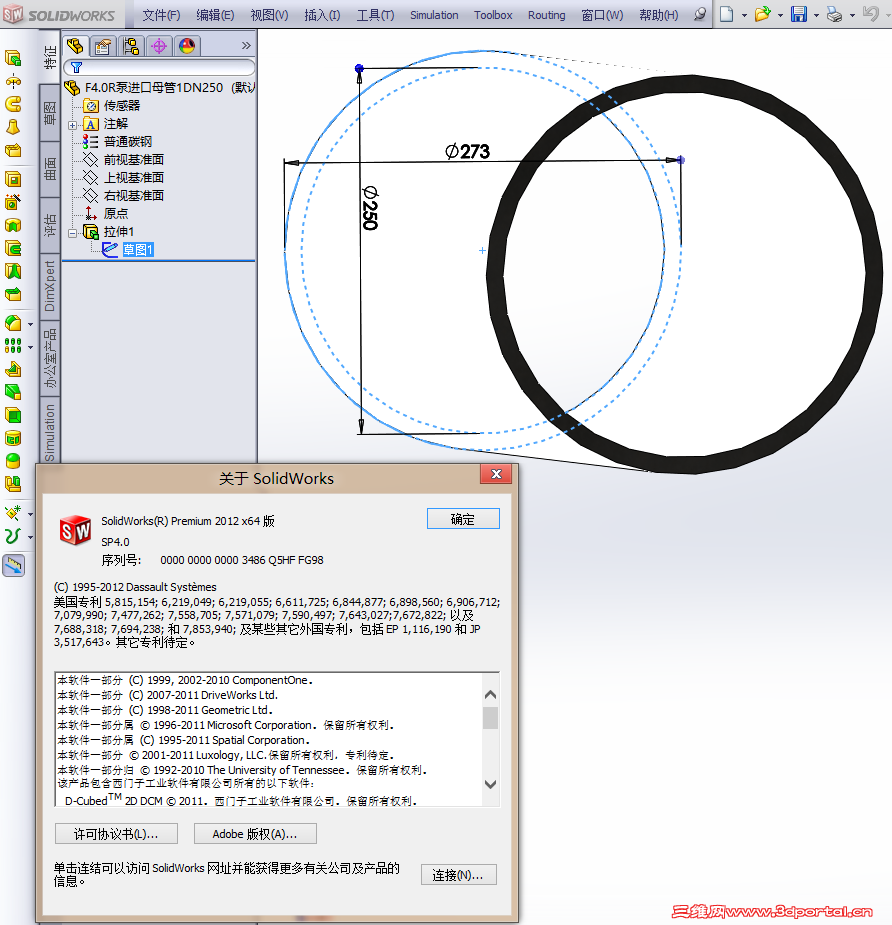This screenshot has height=925, width=892.
Task: Click the Save icon in top toolbar
Action: click(x=799, y=14)
